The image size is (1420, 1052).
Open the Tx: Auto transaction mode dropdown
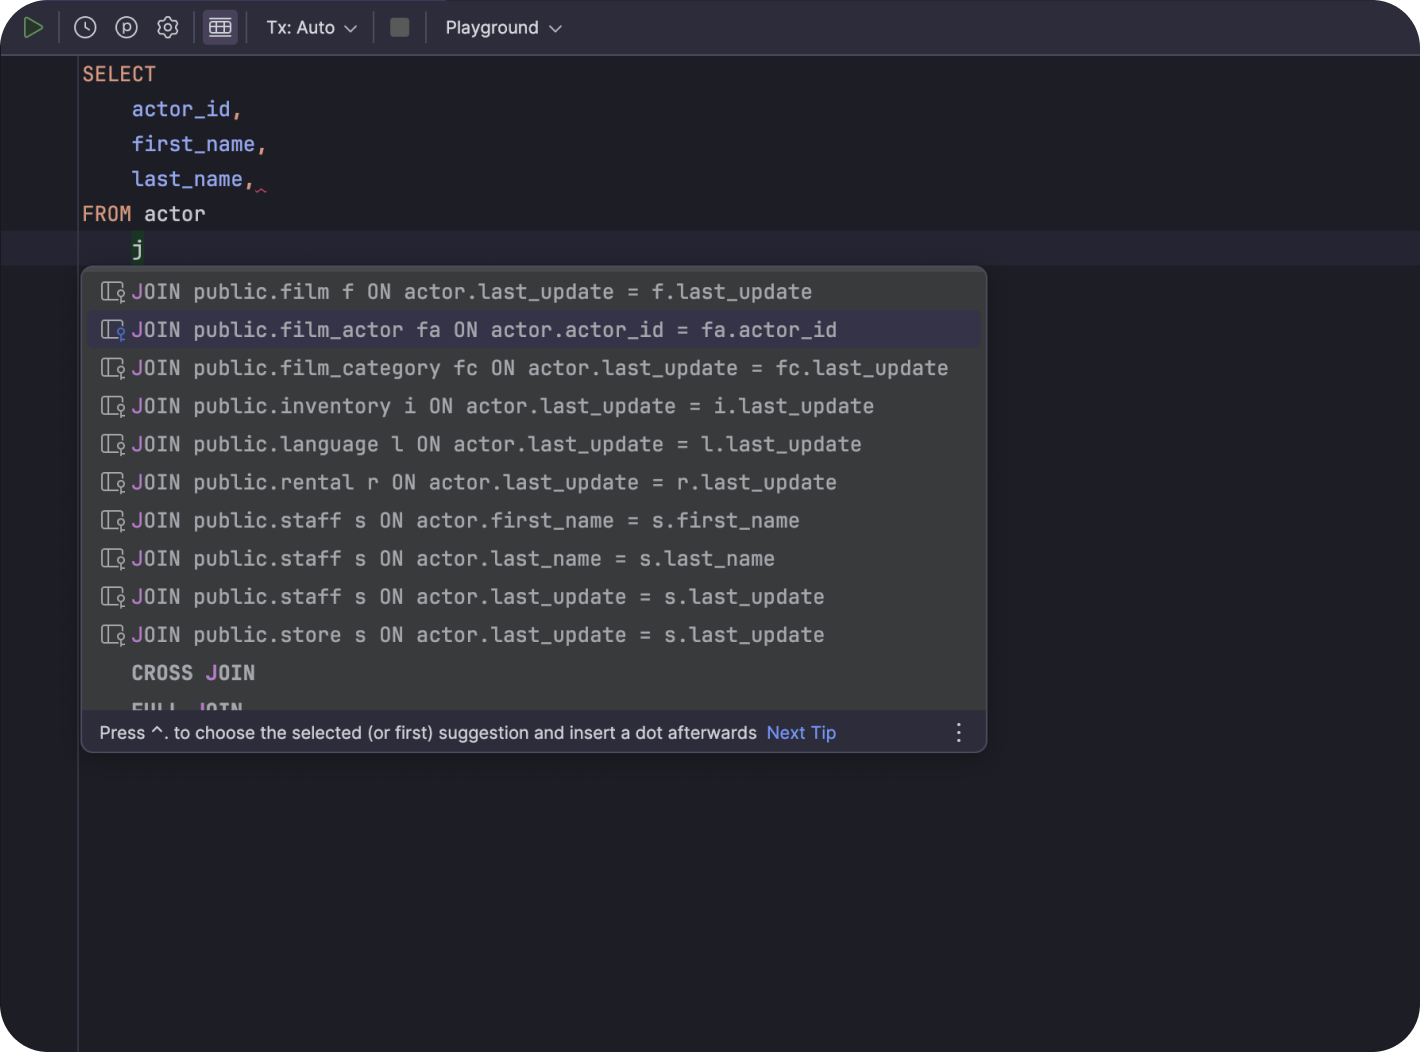(x=310, y=27)
